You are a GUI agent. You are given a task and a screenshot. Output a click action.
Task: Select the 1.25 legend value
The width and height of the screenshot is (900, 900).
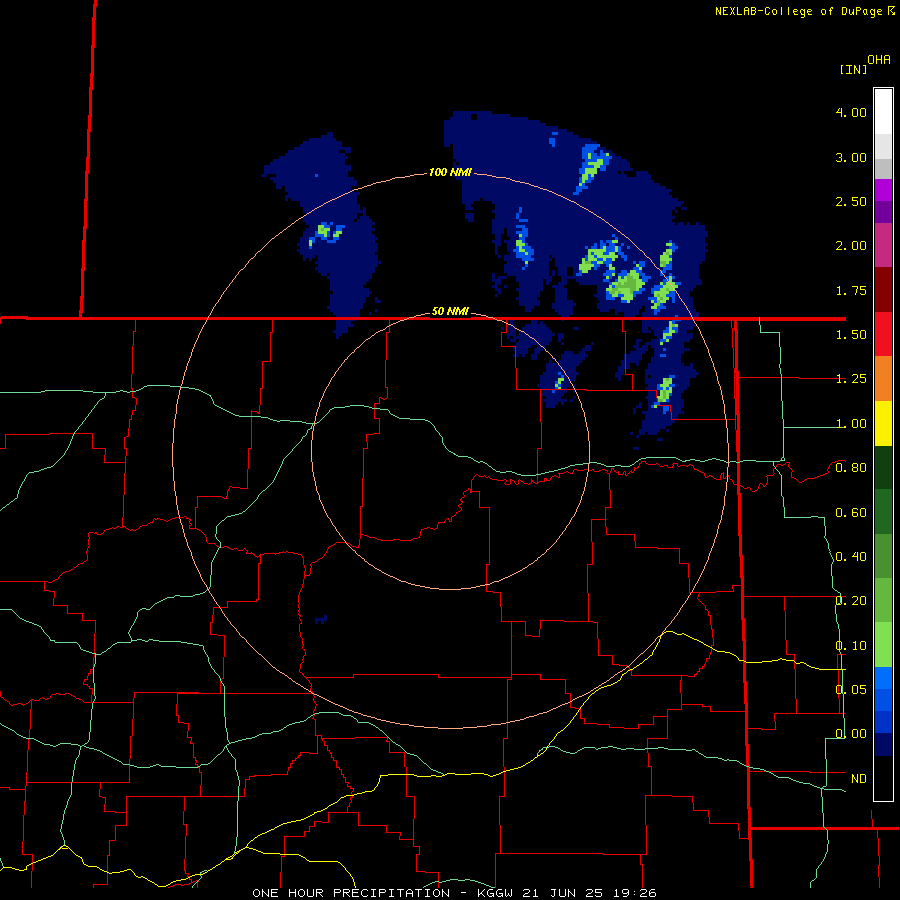851,379
